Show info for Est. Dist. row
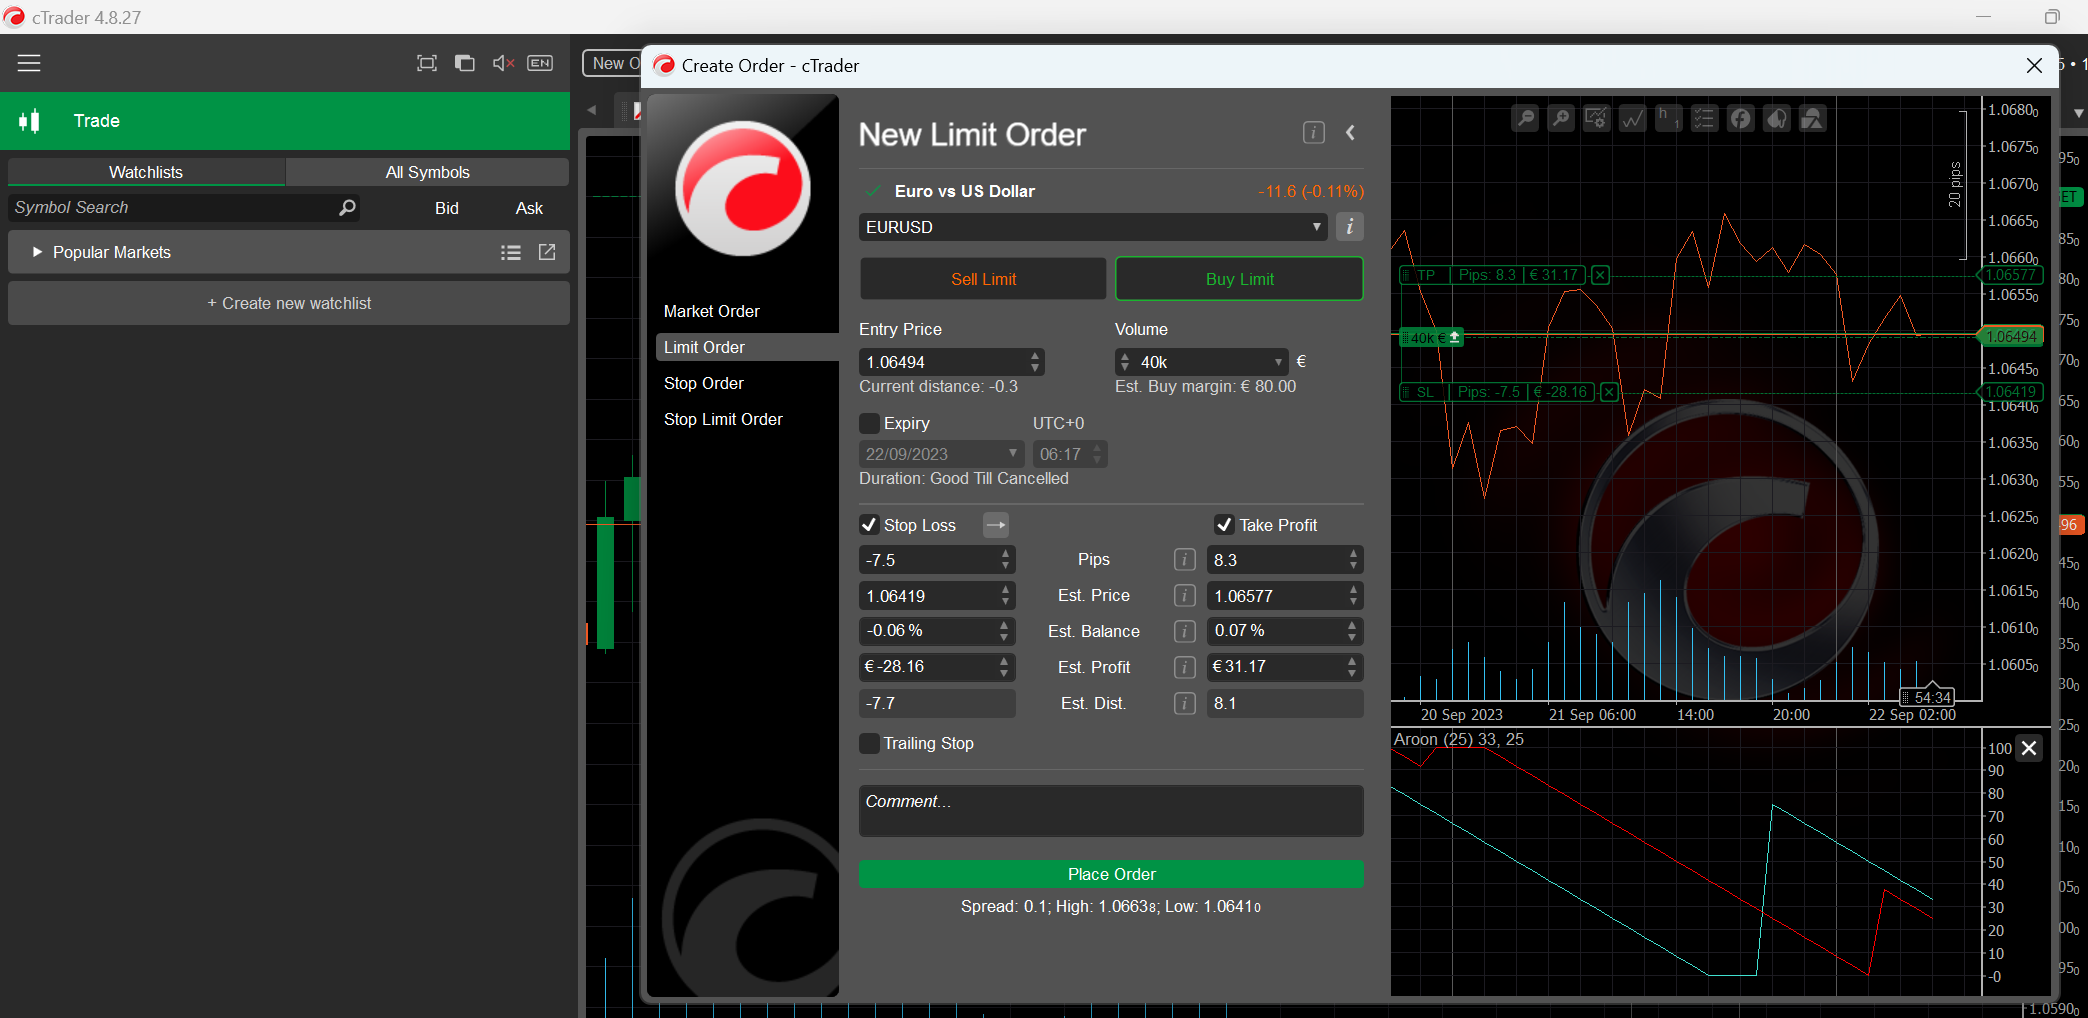The height and width of the screenshot is (1018, 2088). pyautogui.click(x=1185, y=703)
